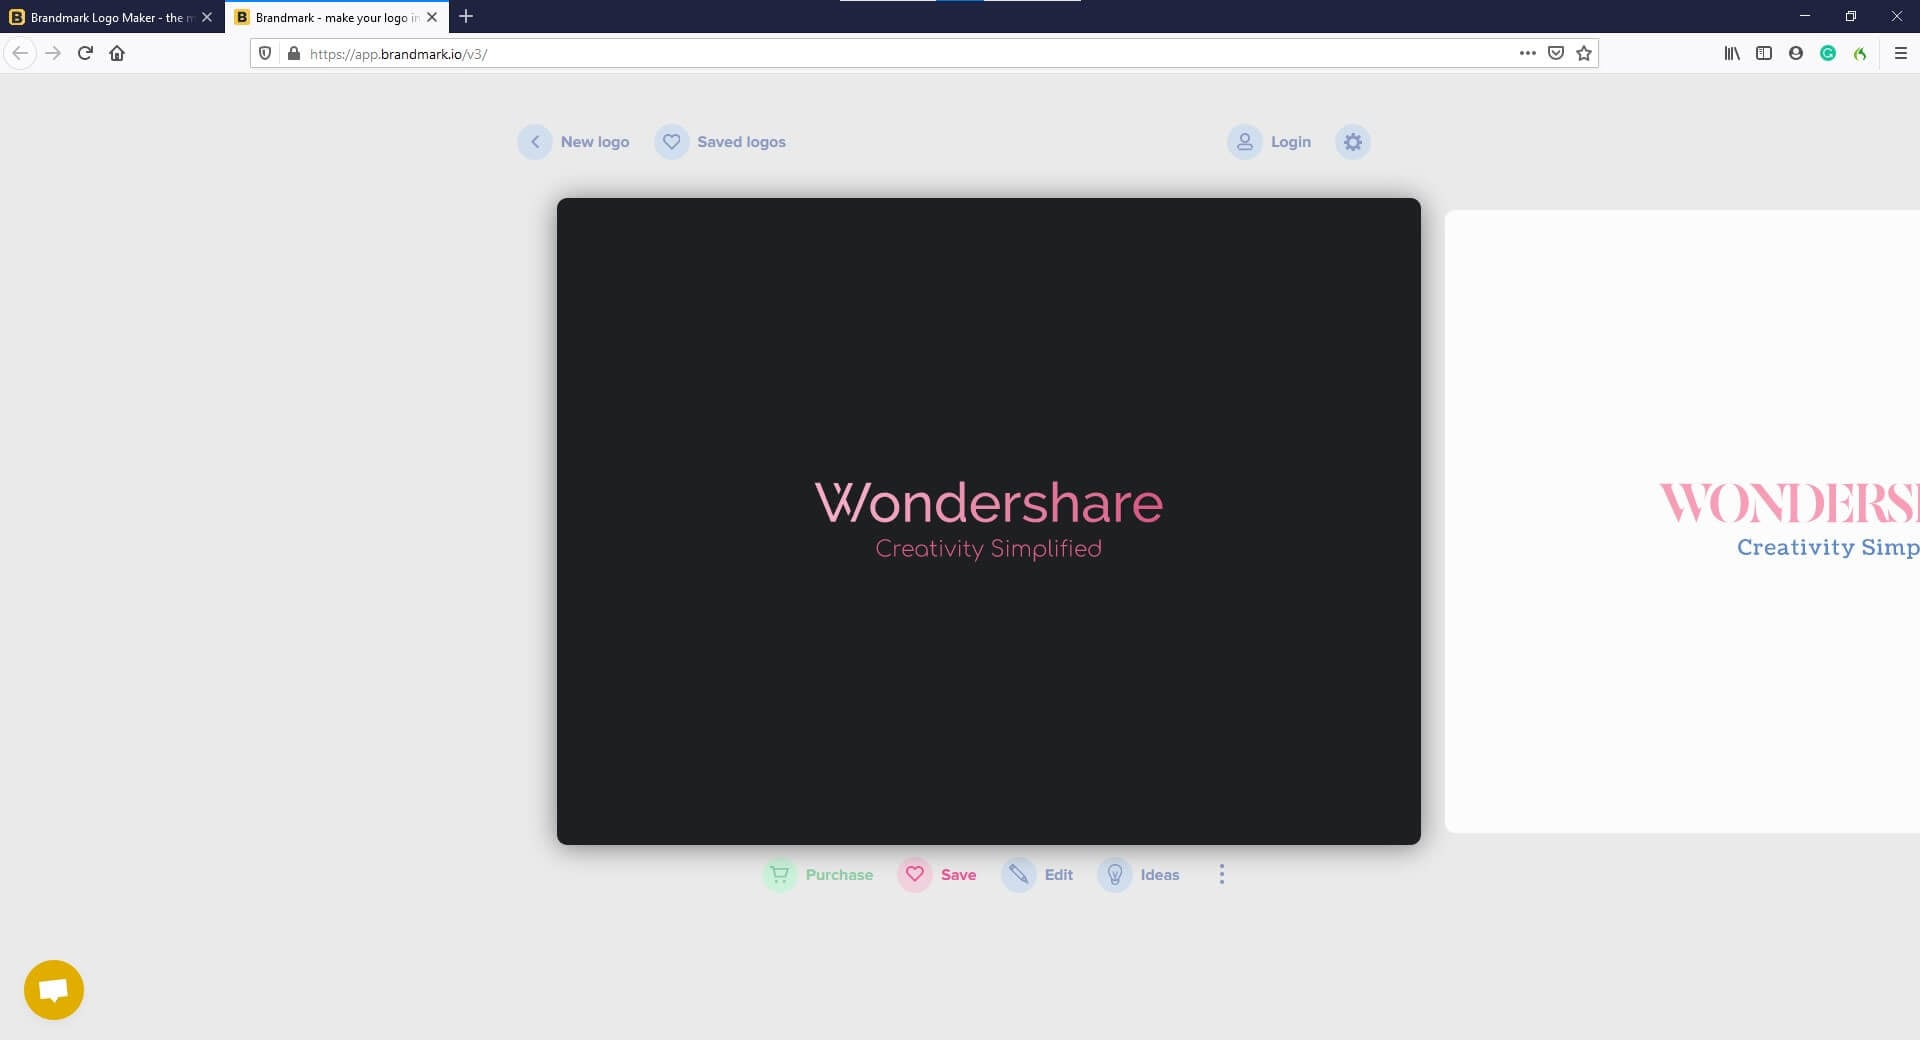
Task: Go back using New logo arrow icon
Action: click(x=535, y=142)
